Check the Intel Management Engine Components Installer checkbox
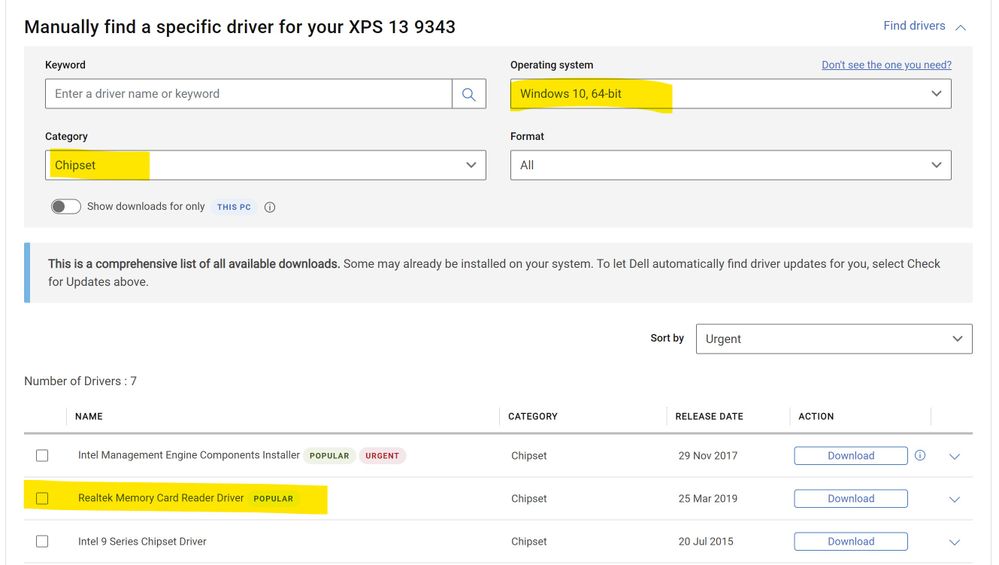Screen dimensions: 999x565 pos(42,455)
